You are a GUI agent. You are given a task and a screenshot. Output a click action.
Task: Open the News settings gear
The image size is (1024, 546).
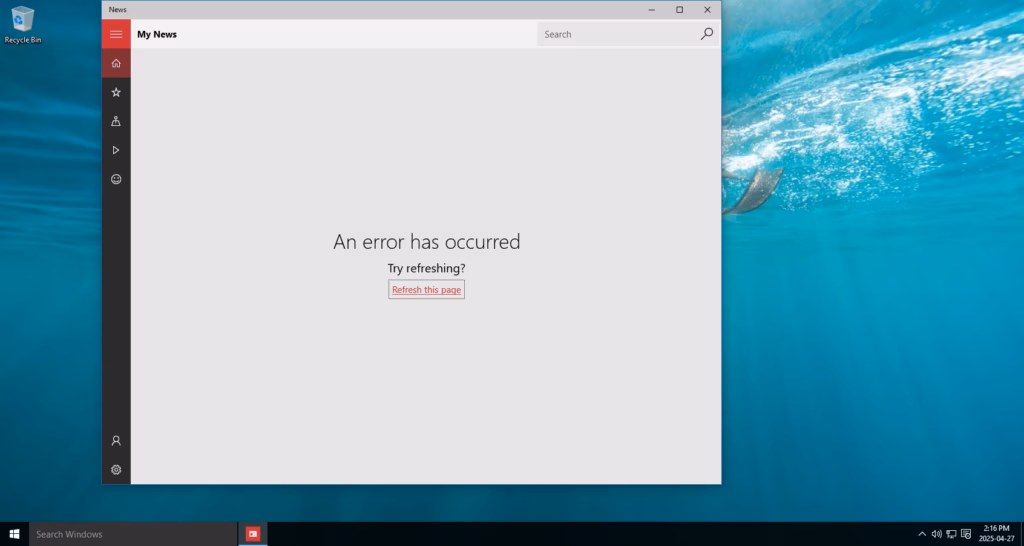pos(116,470)
